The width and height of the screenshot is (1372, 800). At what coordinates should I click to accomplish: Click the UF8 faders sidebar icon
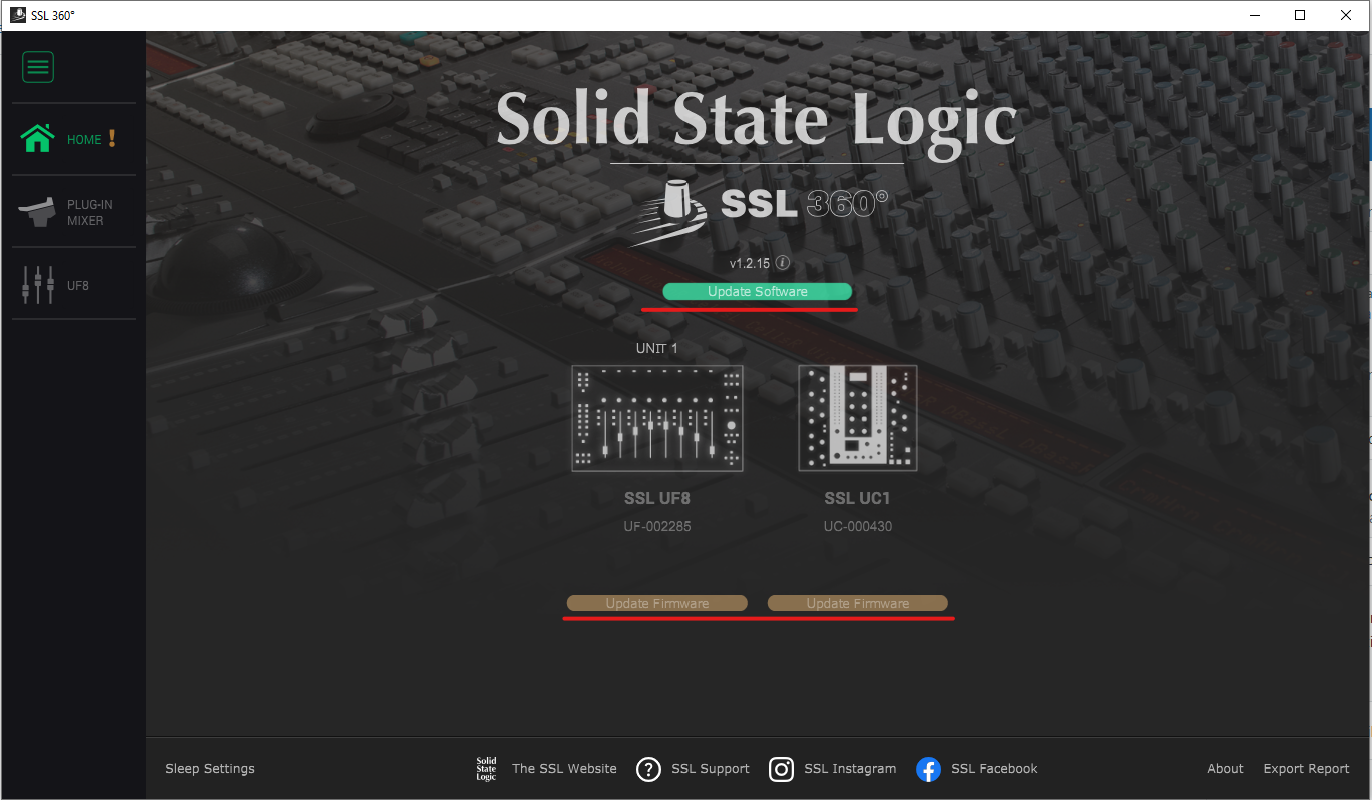(x=38, y=285)
